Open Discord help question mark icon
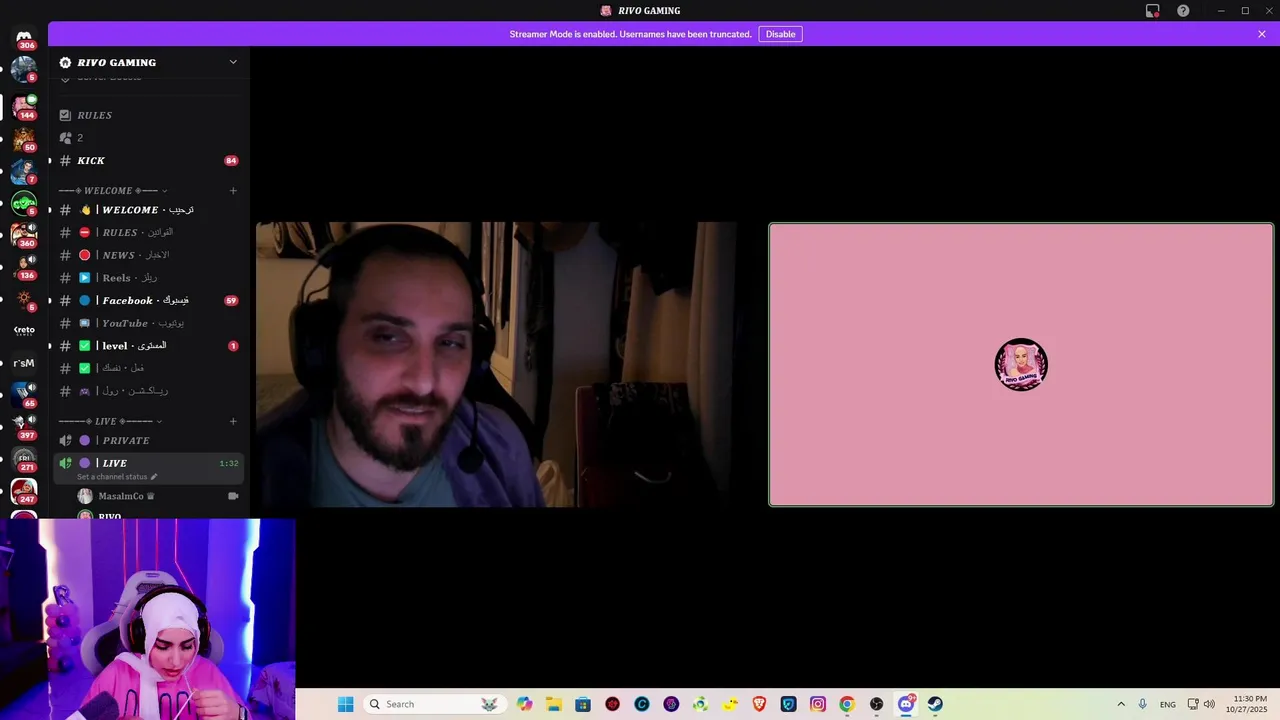The width and height of the screenshot is (1280, 720). 1183,11
